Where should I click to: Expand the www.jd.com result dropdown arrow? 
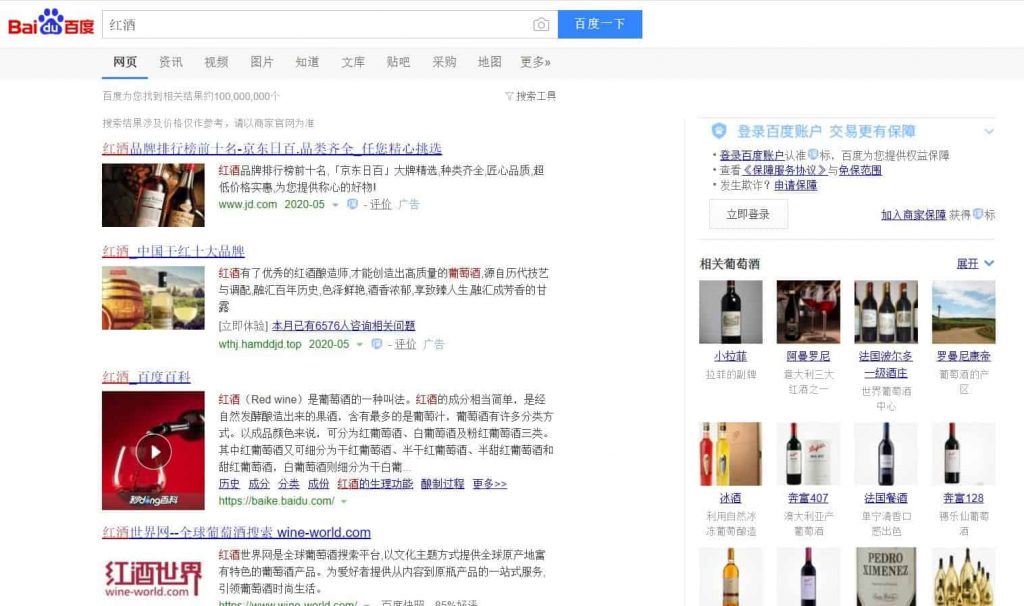click(x=336, y=204)
